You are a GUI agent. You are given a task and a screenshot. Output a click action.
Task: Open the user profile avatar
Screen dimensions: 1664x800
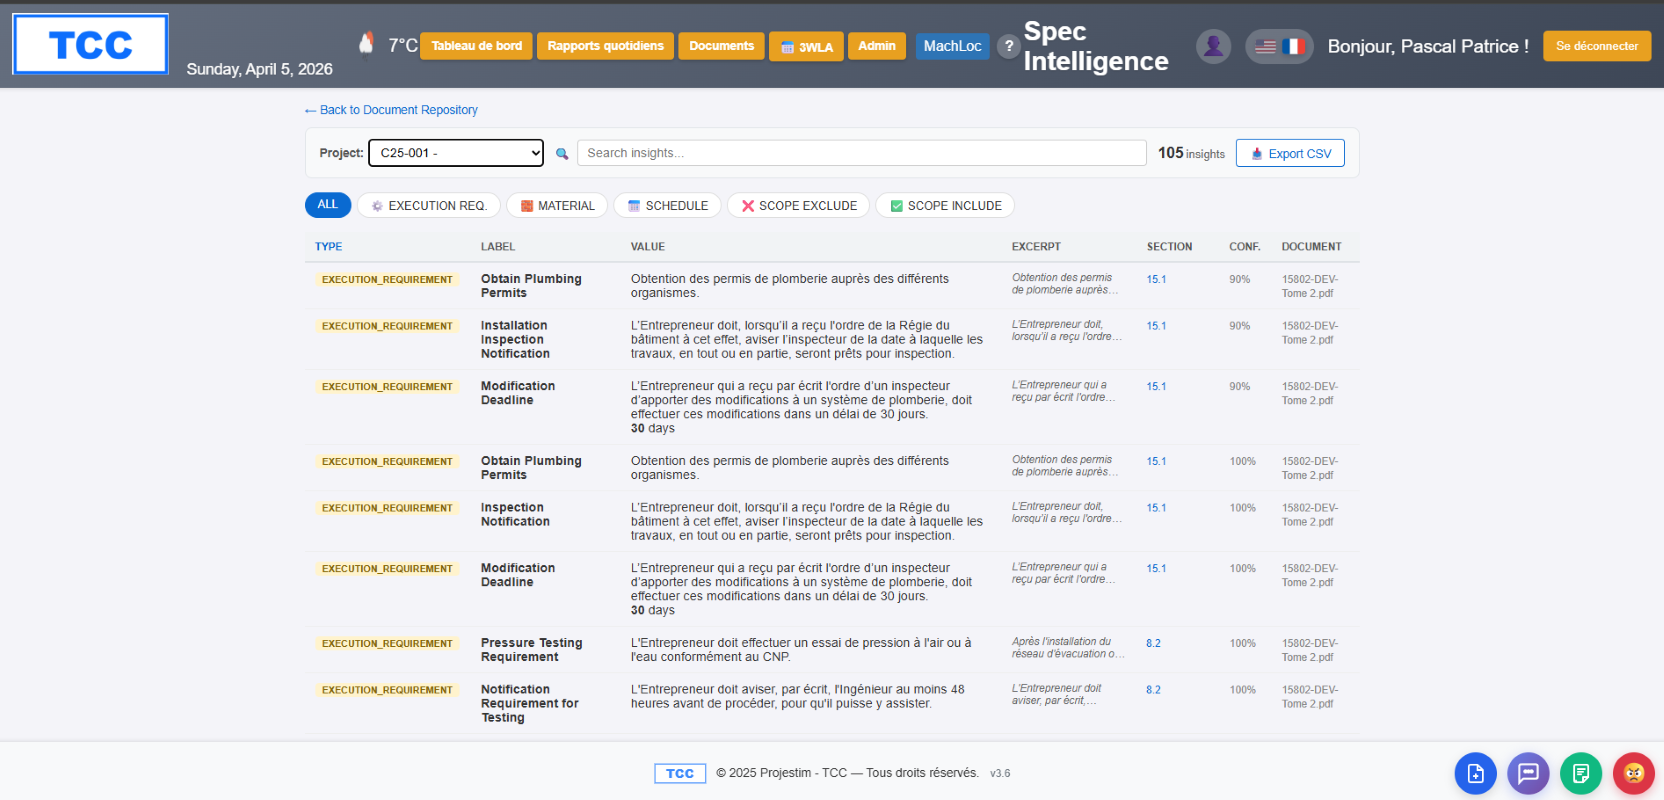1213,46
